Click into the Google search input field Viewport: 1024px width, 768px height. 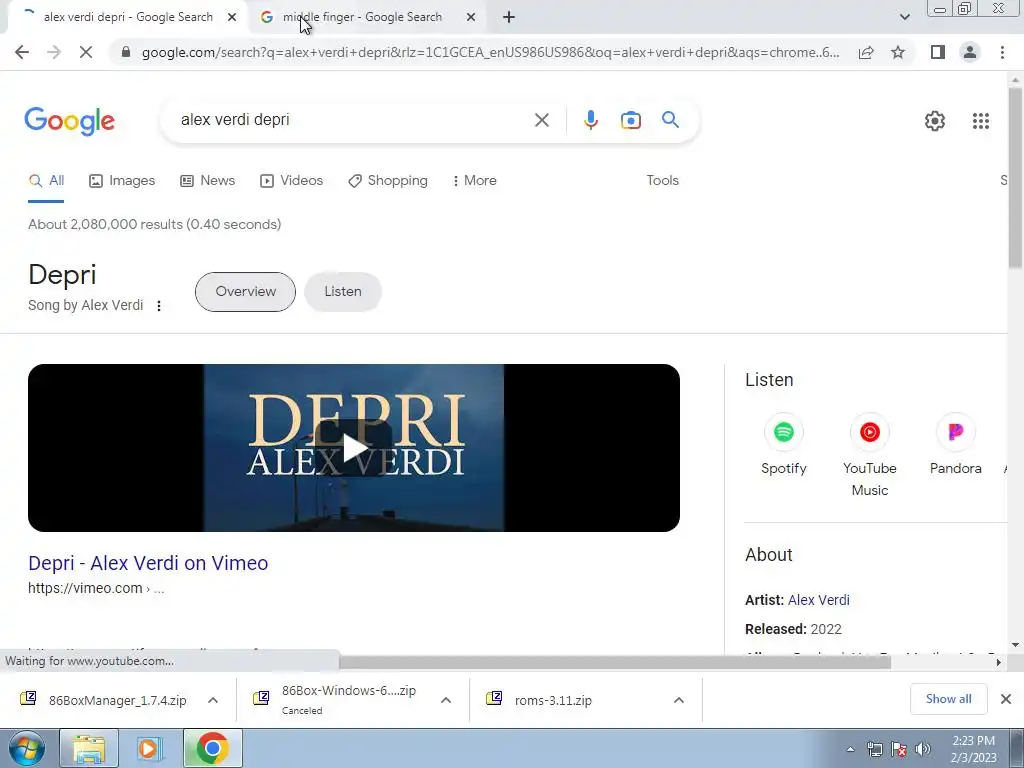tap(353, 120)
